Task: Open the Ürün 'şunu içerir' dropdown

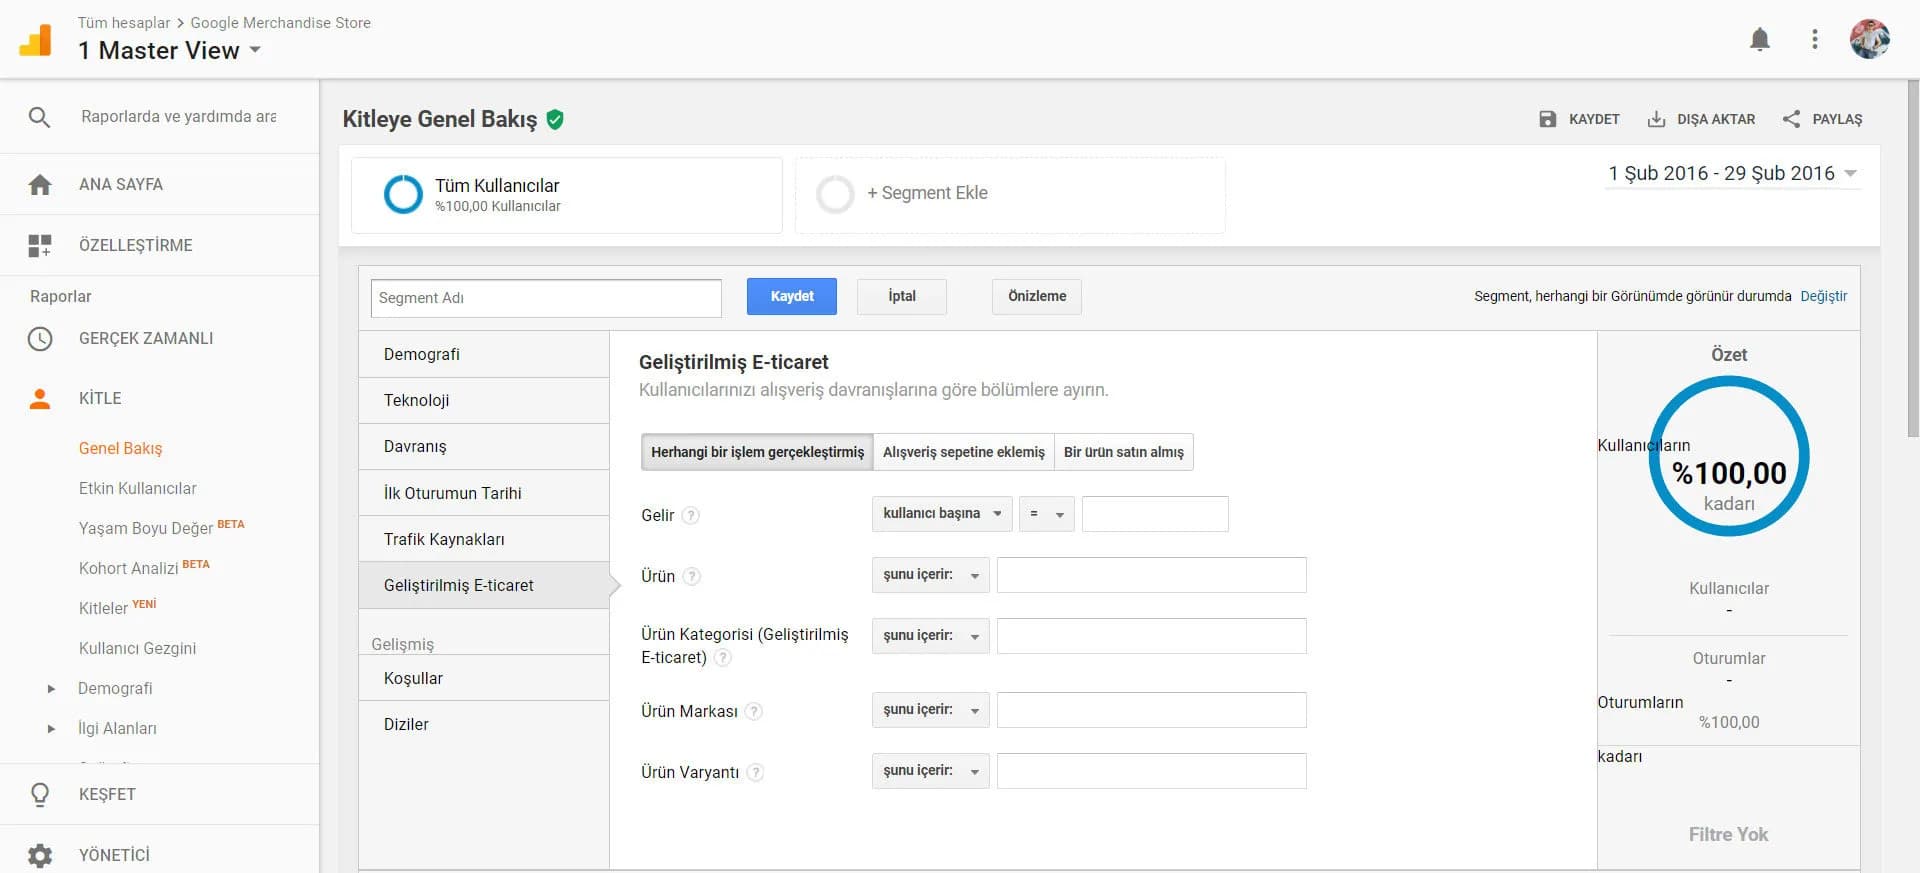Action: (x=930, y=575)
